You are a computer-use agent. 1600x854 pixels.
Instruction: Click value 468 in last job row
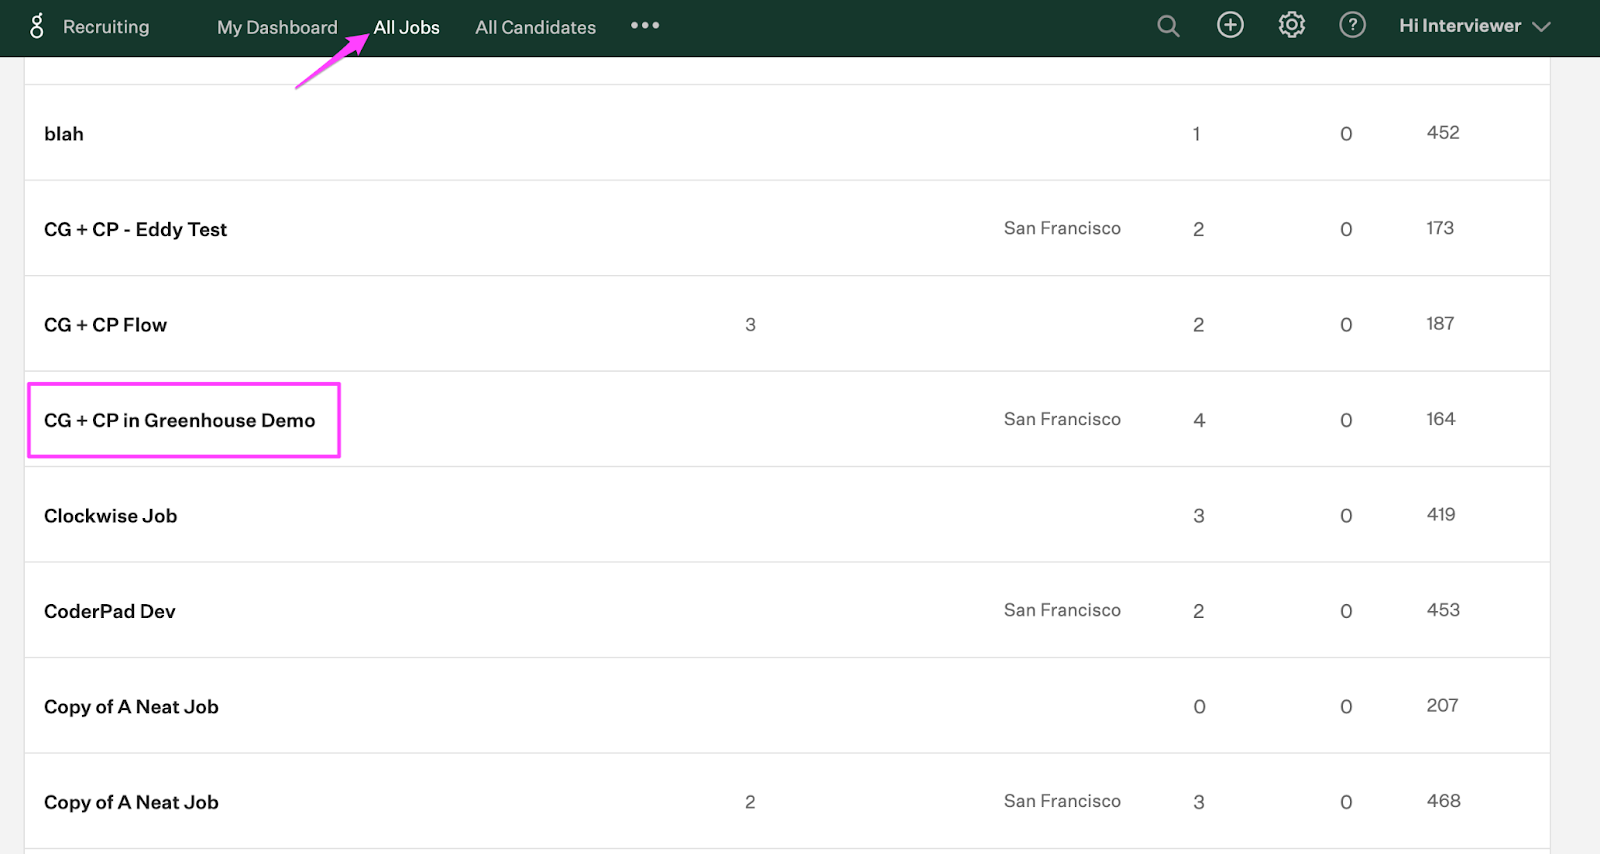point(1443,801)
